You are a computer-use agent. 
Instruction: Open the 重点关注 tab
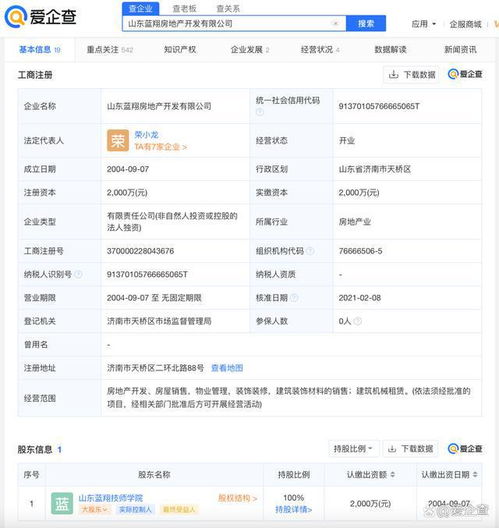tap(110, 50)
